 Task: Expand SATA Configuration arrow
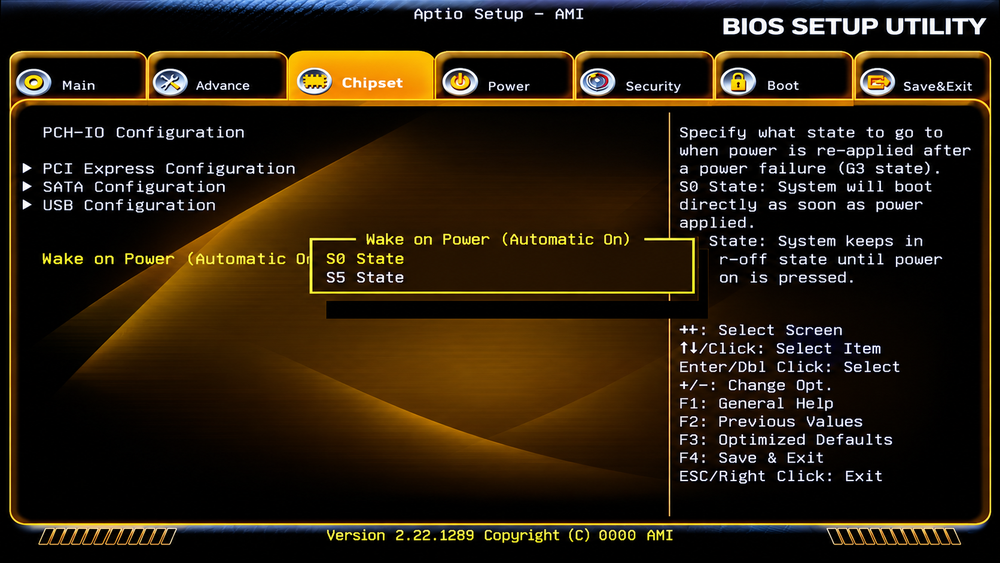27,187
